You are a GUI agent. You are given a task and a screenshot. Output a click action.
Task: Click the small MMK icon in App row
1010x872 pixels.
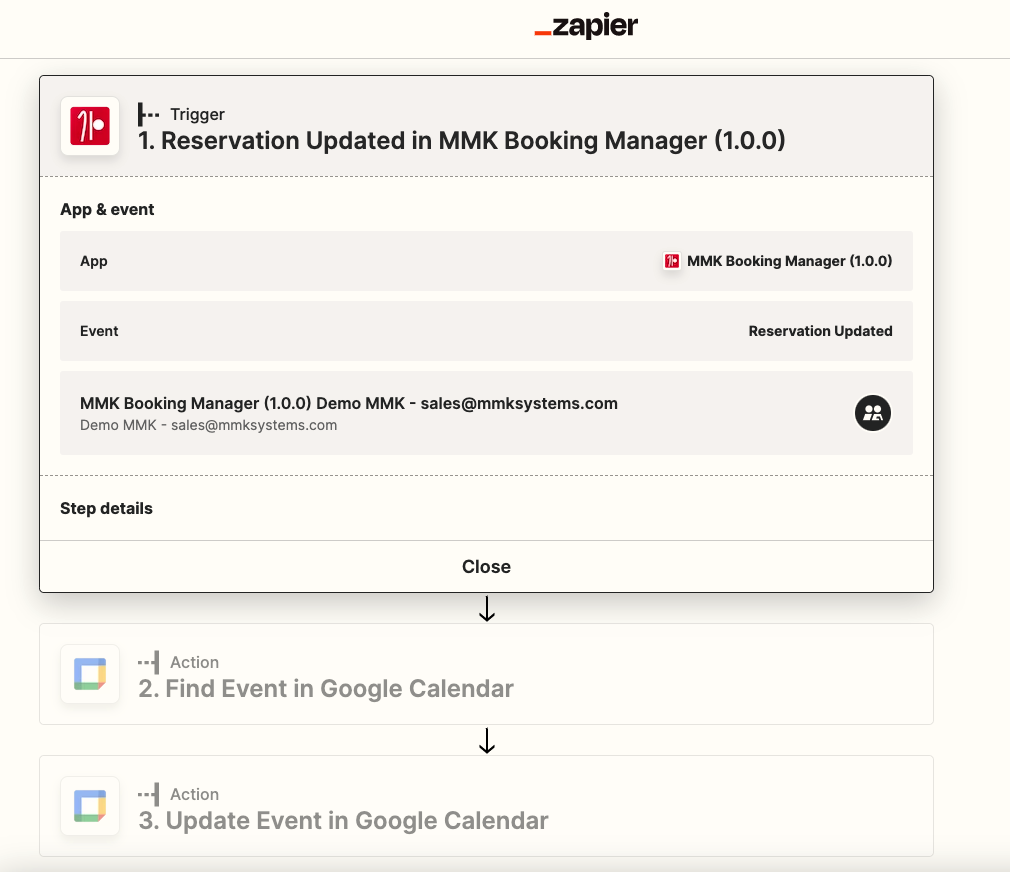(x=672, y=261)
